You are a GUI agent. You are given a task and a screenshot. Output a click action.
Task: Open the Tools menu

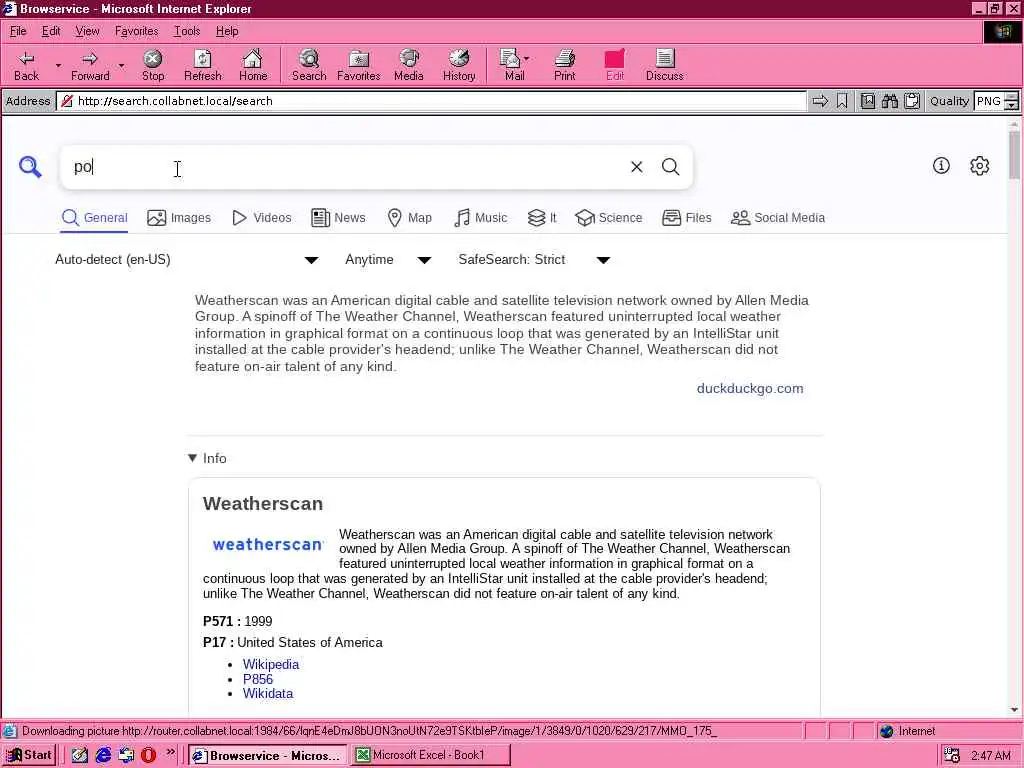coord(186,31)
